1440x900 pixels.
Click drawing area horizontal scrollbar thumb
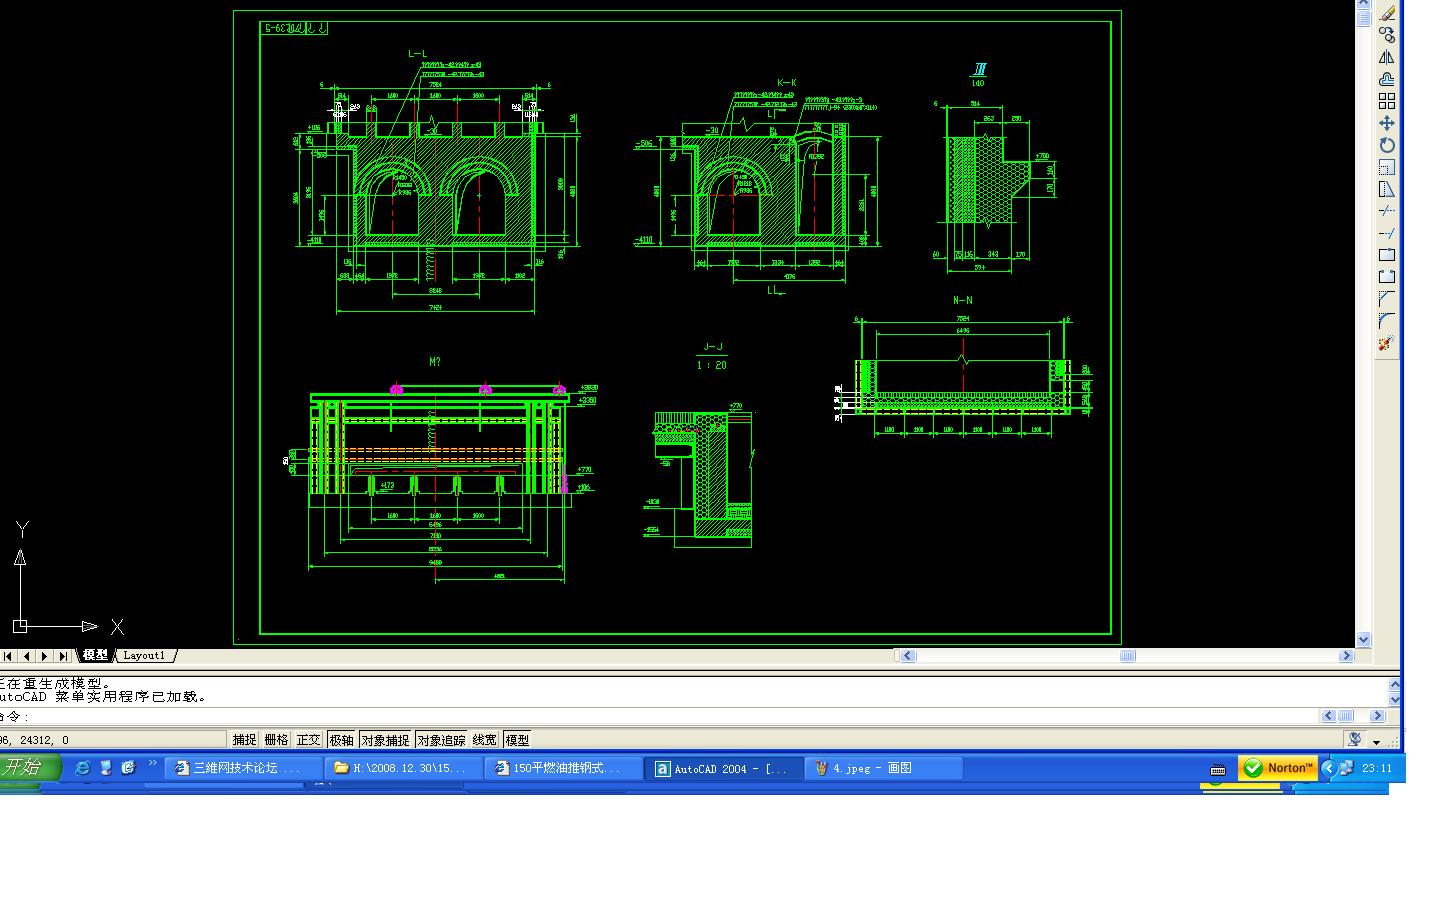click(1128, 656)
